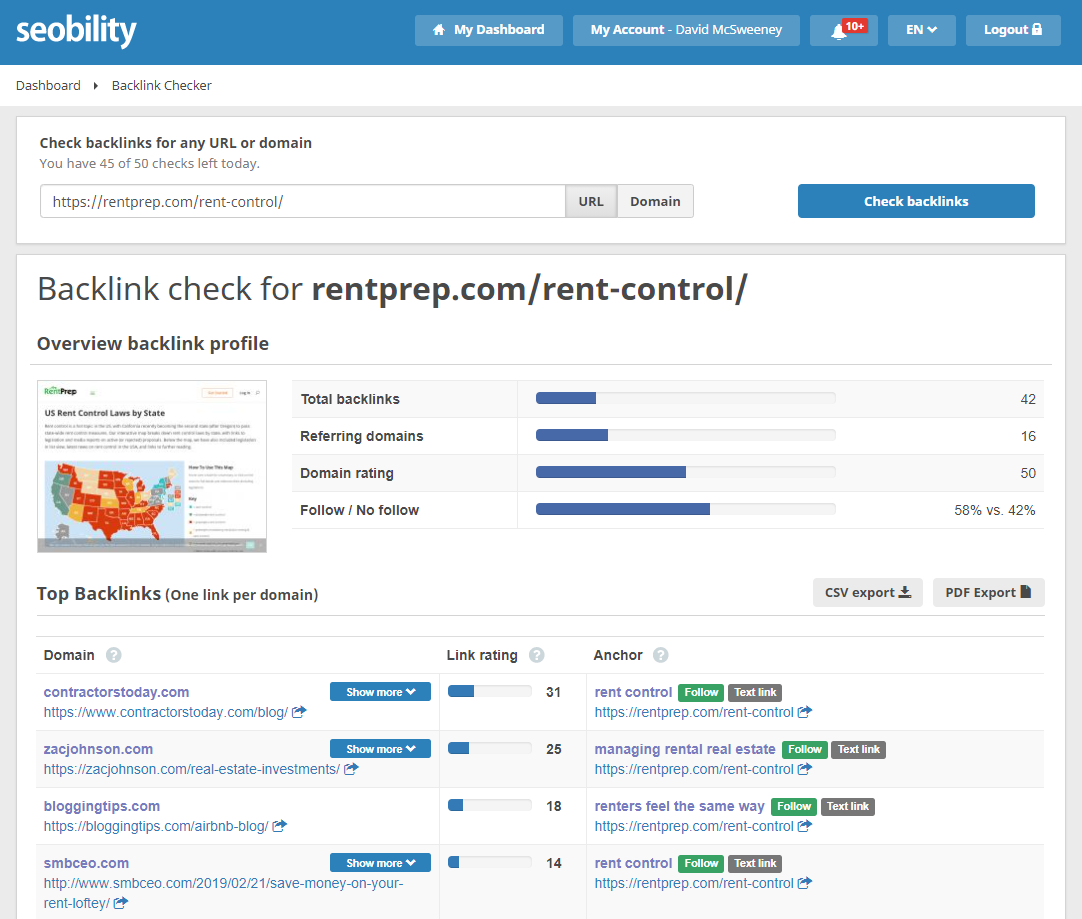Open My Account menu item

686,30
